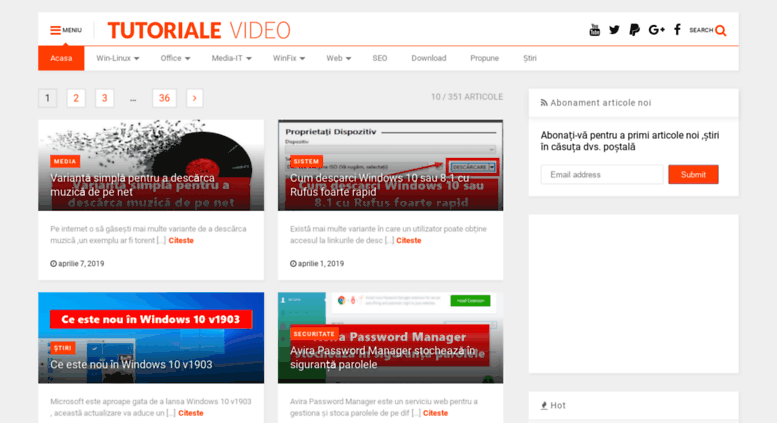Open title 'Avira Password Manager stochează'
This screenshot has width=777, height=423.
point(383,358)
